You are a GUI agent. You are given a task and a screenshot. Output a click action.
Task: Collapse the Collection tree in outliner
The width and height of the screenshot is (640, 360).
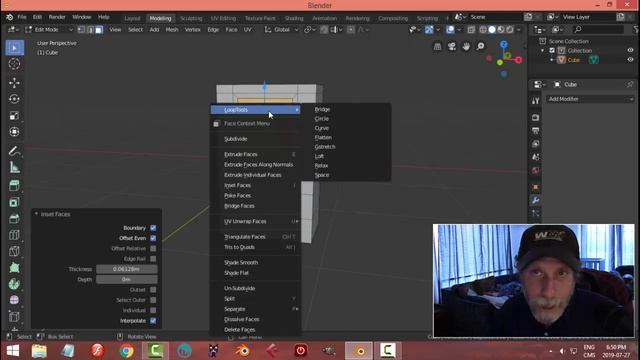tap(543, 51)
